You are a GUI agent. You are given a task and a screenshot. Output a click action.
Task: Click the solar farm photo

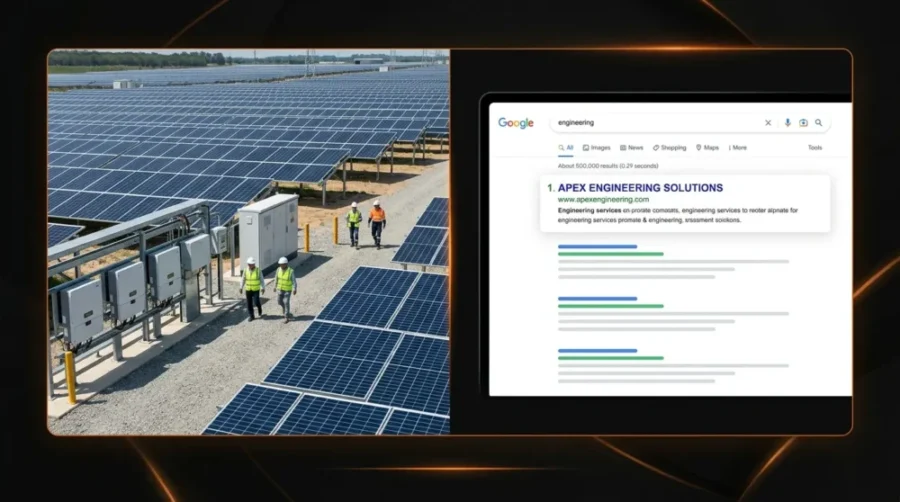[249, 242]
